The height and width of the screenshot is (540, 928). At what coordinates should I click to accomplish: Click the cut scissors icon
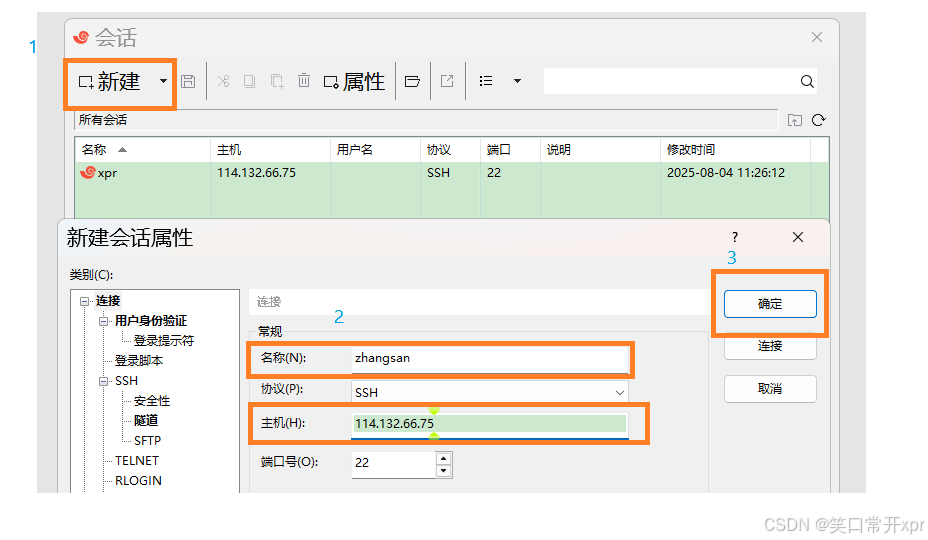coord(223,82)
